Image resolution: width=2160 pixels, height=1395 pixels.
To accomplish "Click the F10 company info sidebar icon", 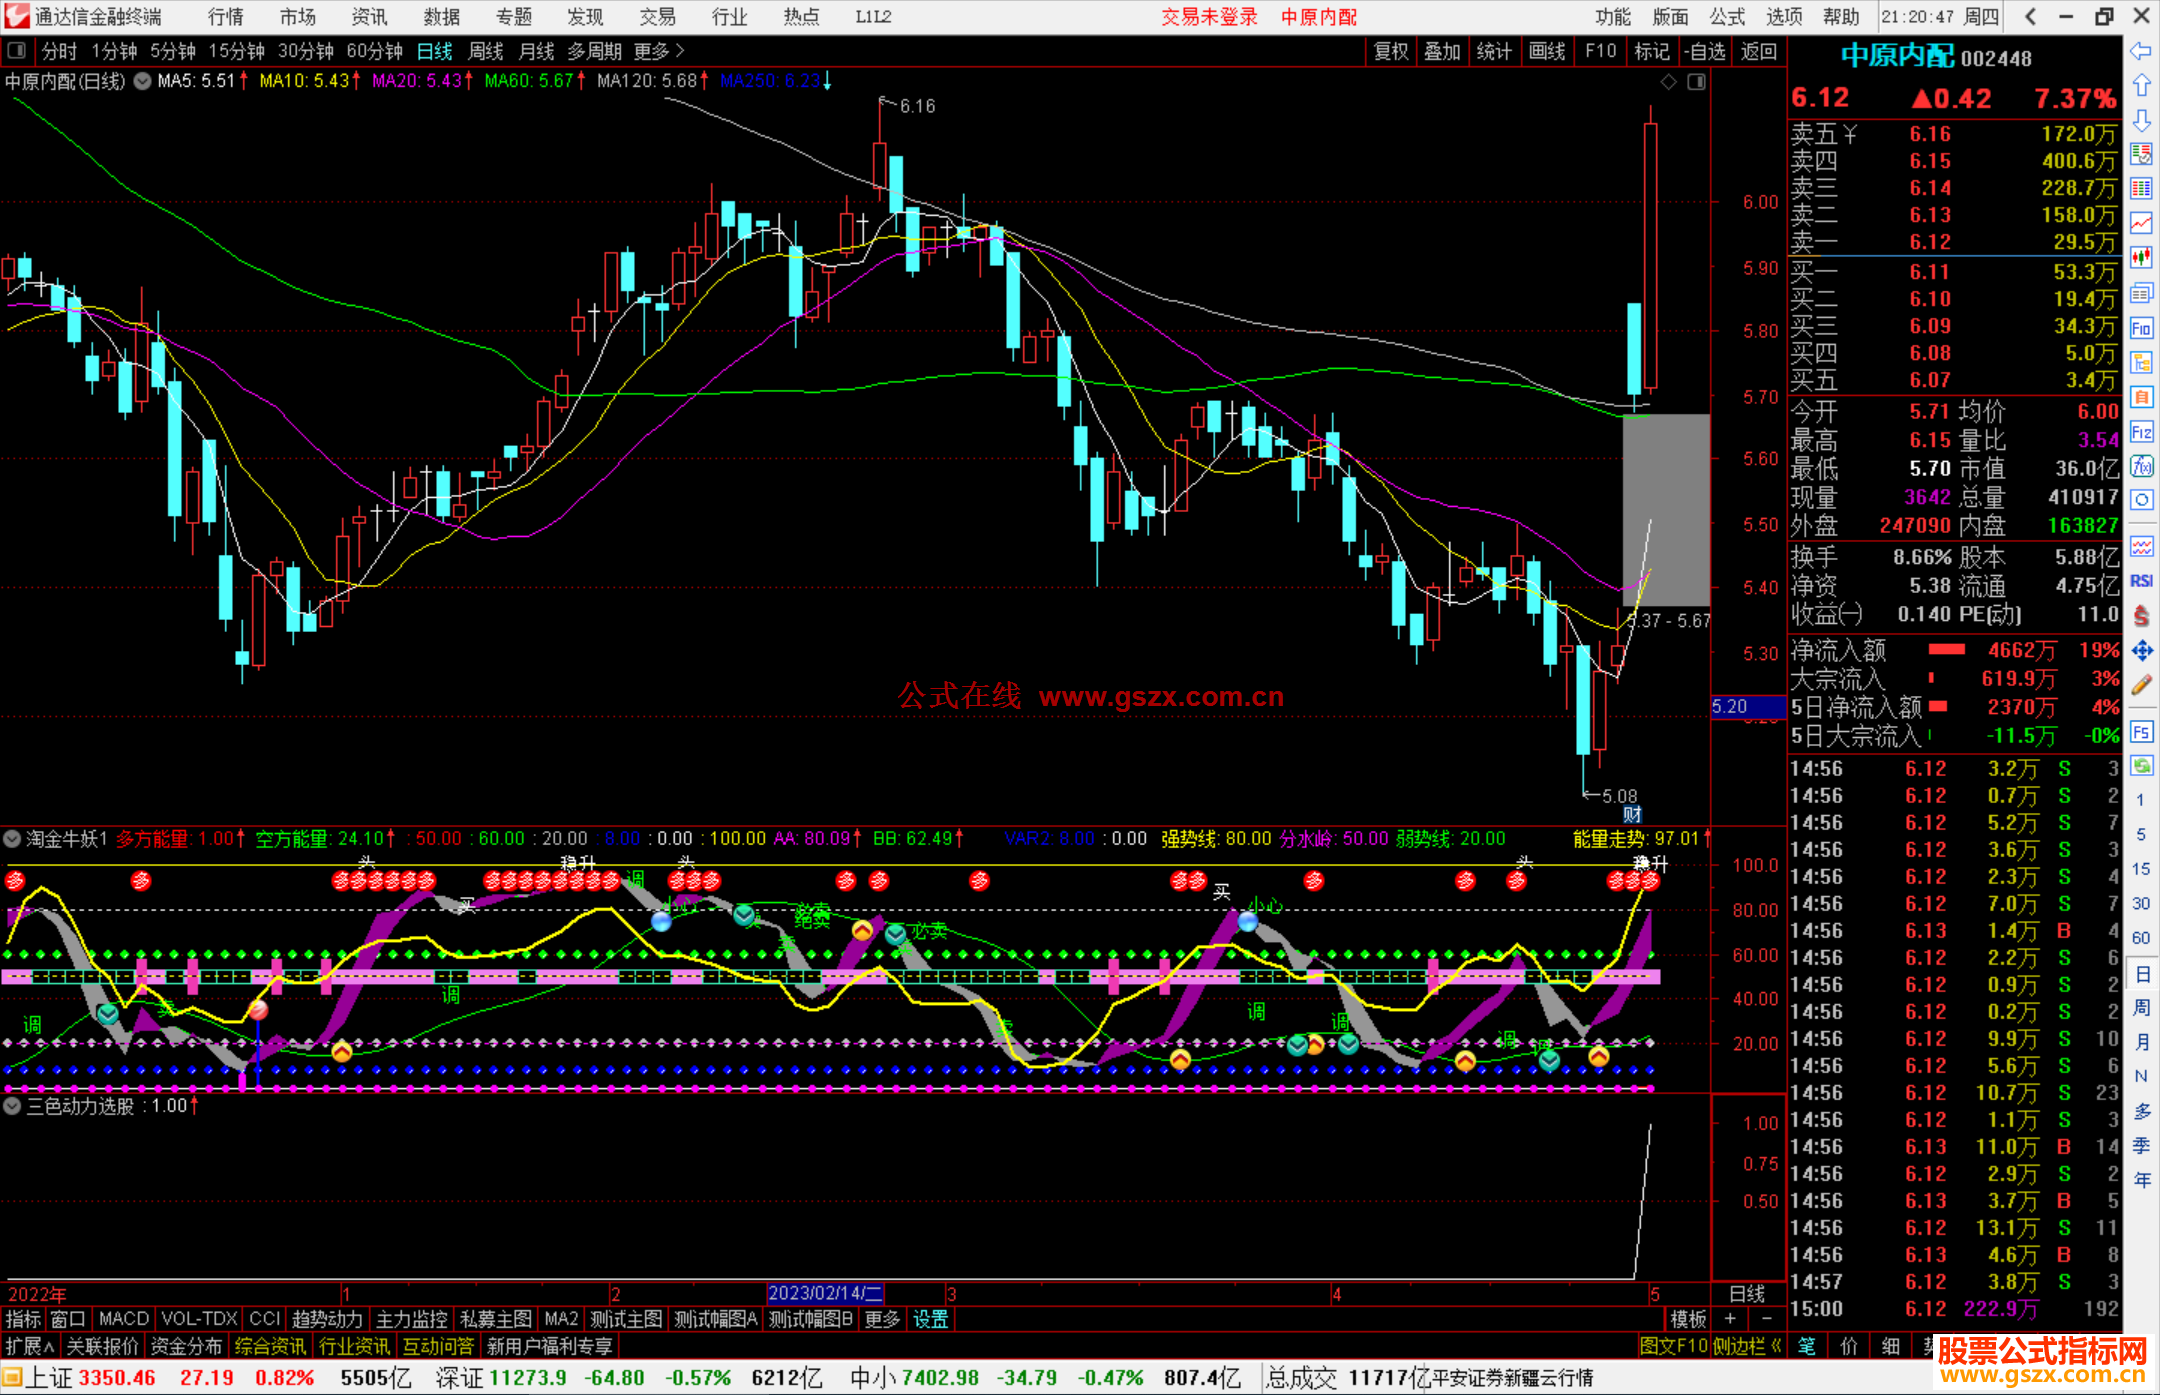I will (x=2141, y=328).
